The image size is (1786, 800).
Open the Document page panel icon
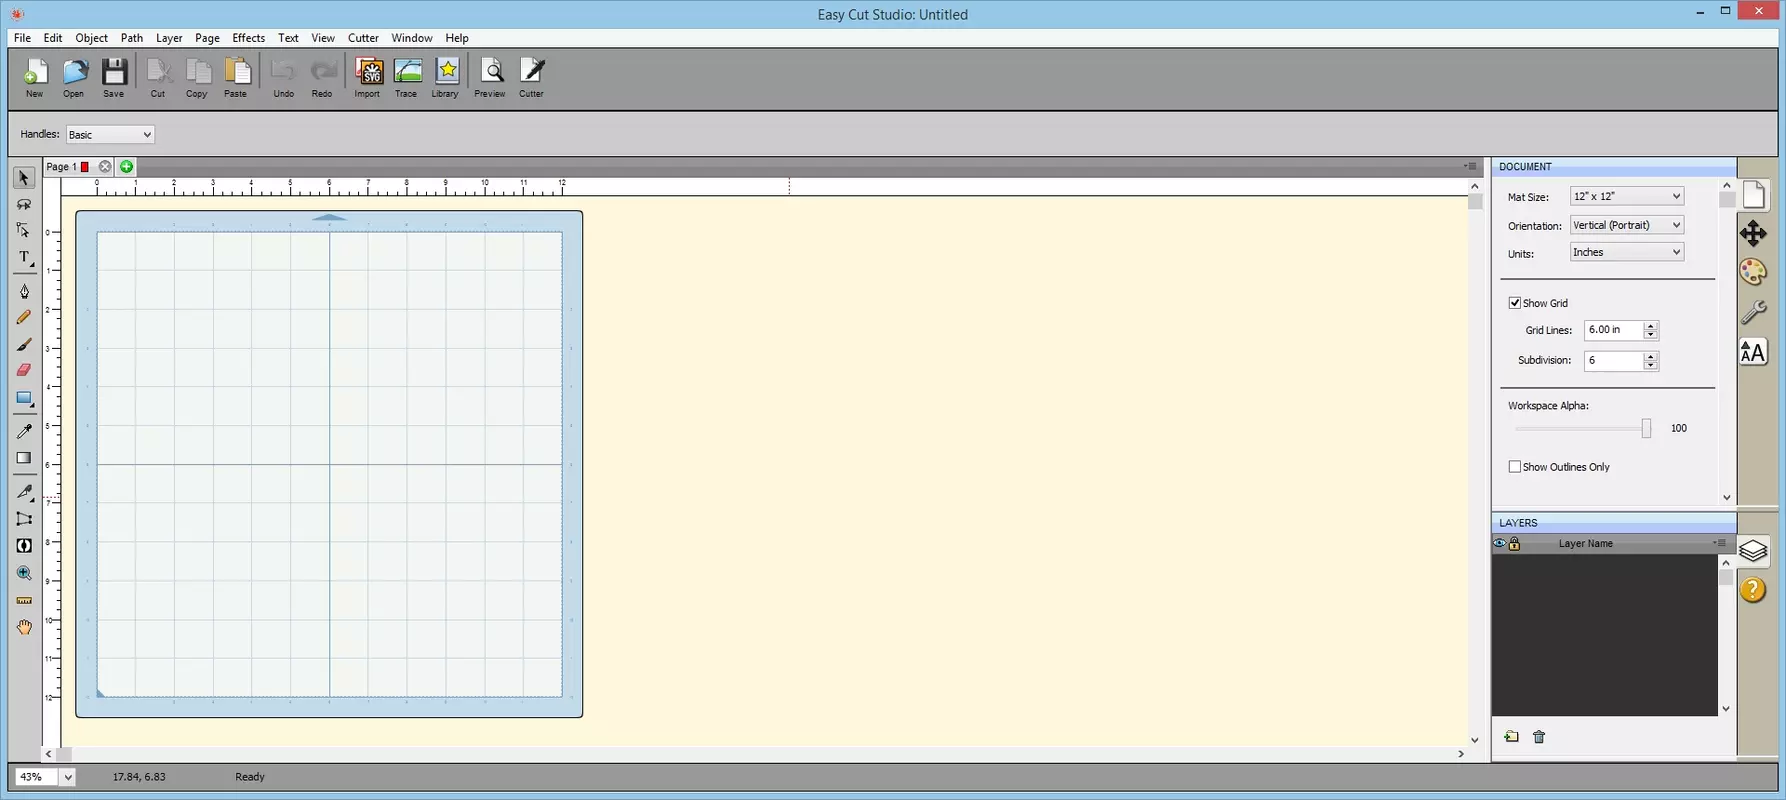(x=1753, y=194)
